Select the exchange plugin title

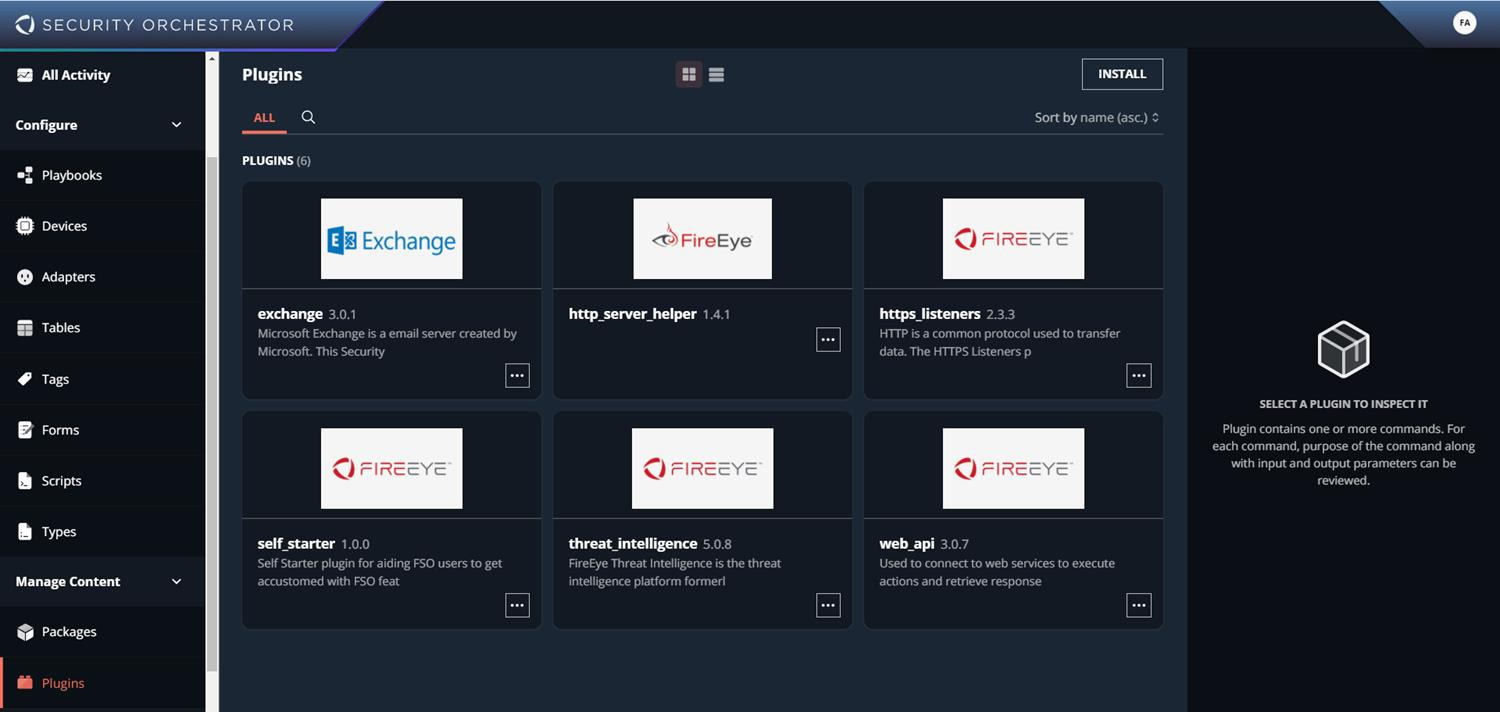290,314
